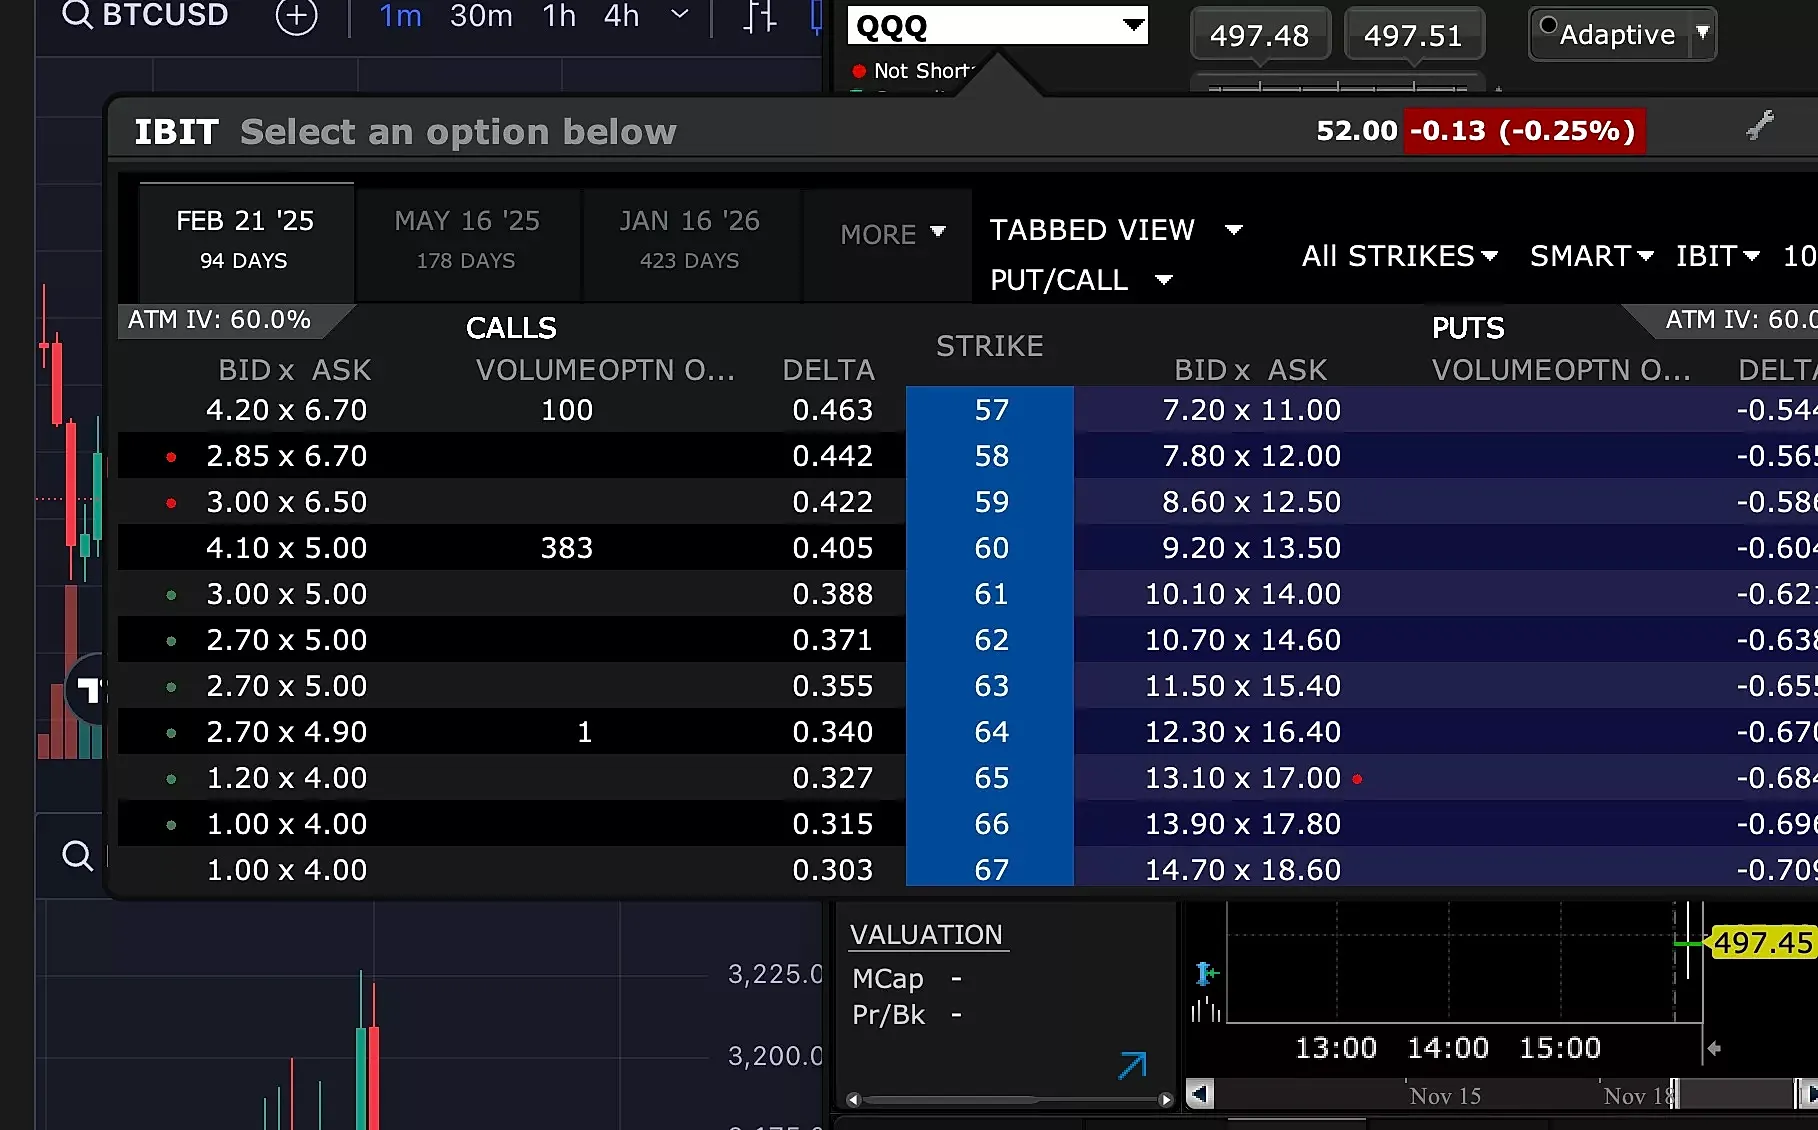1818x1130 pixels.
Task: Click the valuation panel horizontal scrollbar
Action: 1009,1100
